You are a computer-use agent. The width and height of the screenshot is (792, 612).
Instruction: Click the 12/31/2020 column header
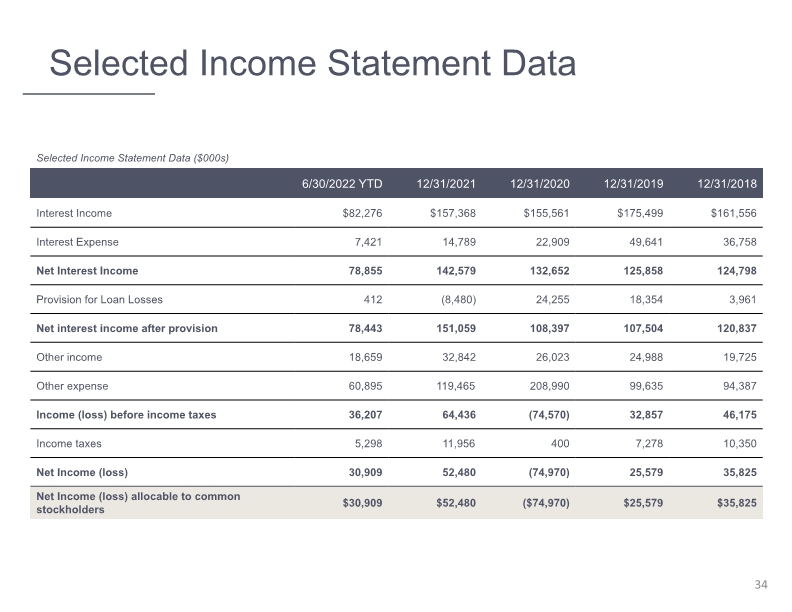539,184
